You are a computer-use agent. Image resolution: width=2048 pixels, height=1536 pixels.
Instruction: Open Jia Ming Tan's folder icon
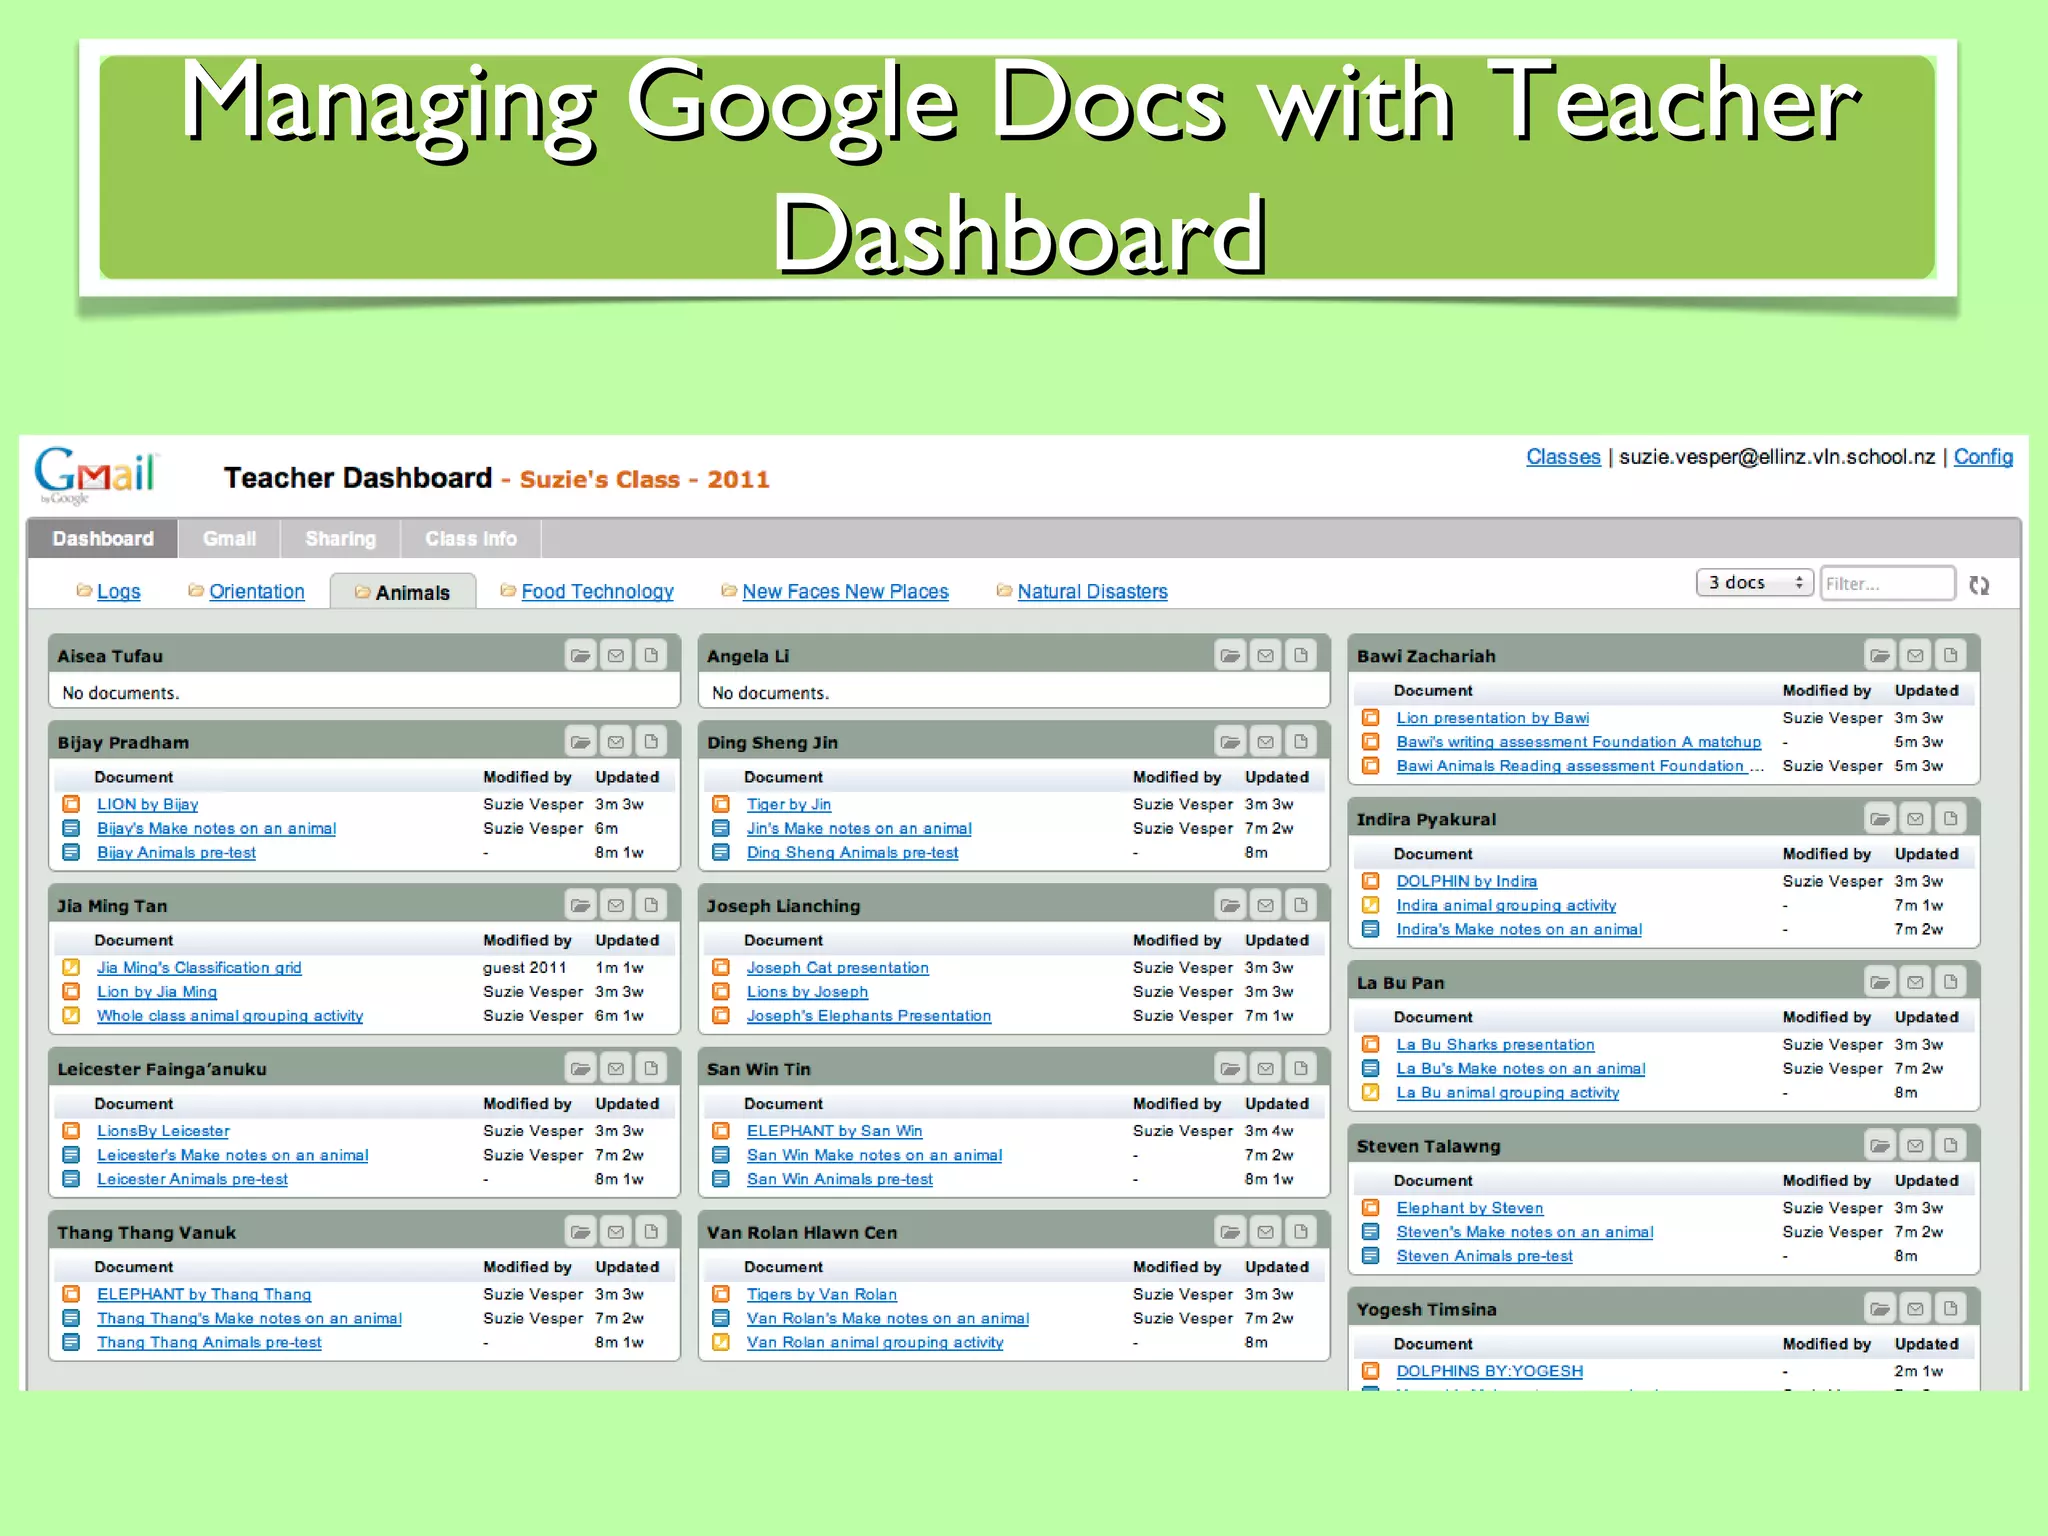point(580,905)
